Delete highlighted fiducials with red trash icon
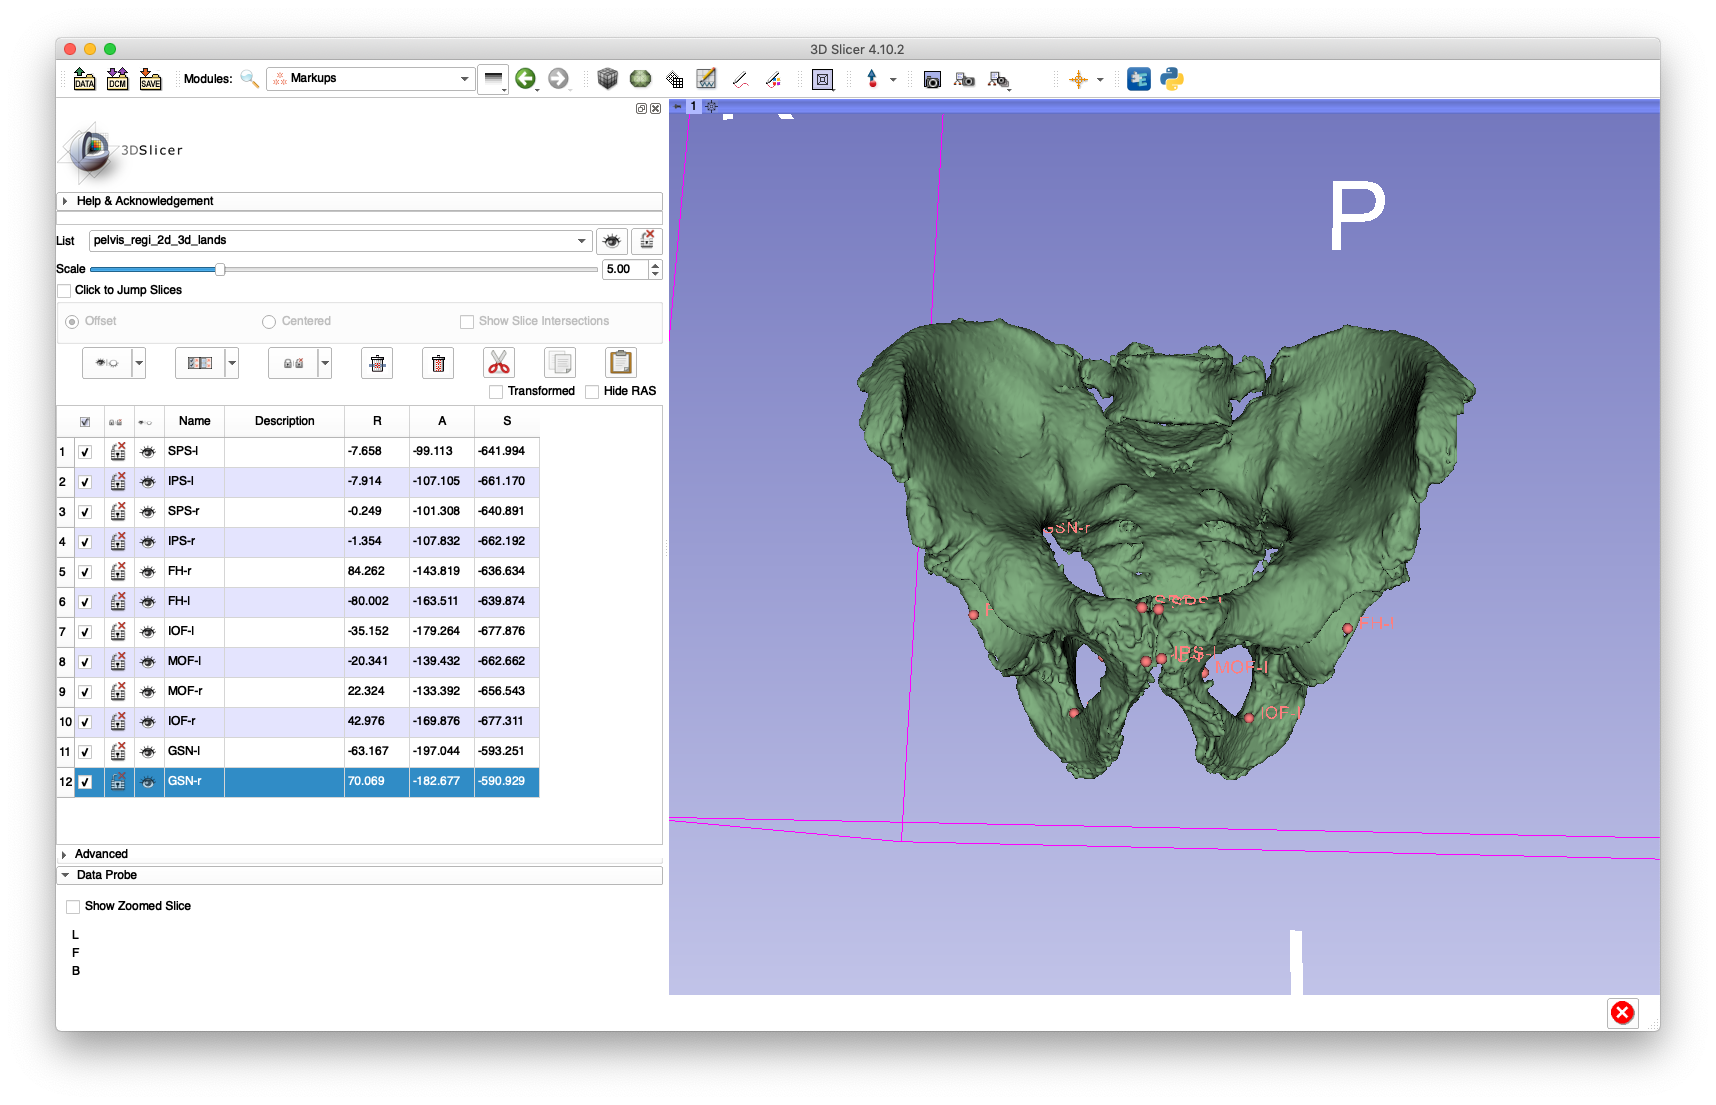The height and width of the screenshot is (1105, 1716). coord(438,363)
